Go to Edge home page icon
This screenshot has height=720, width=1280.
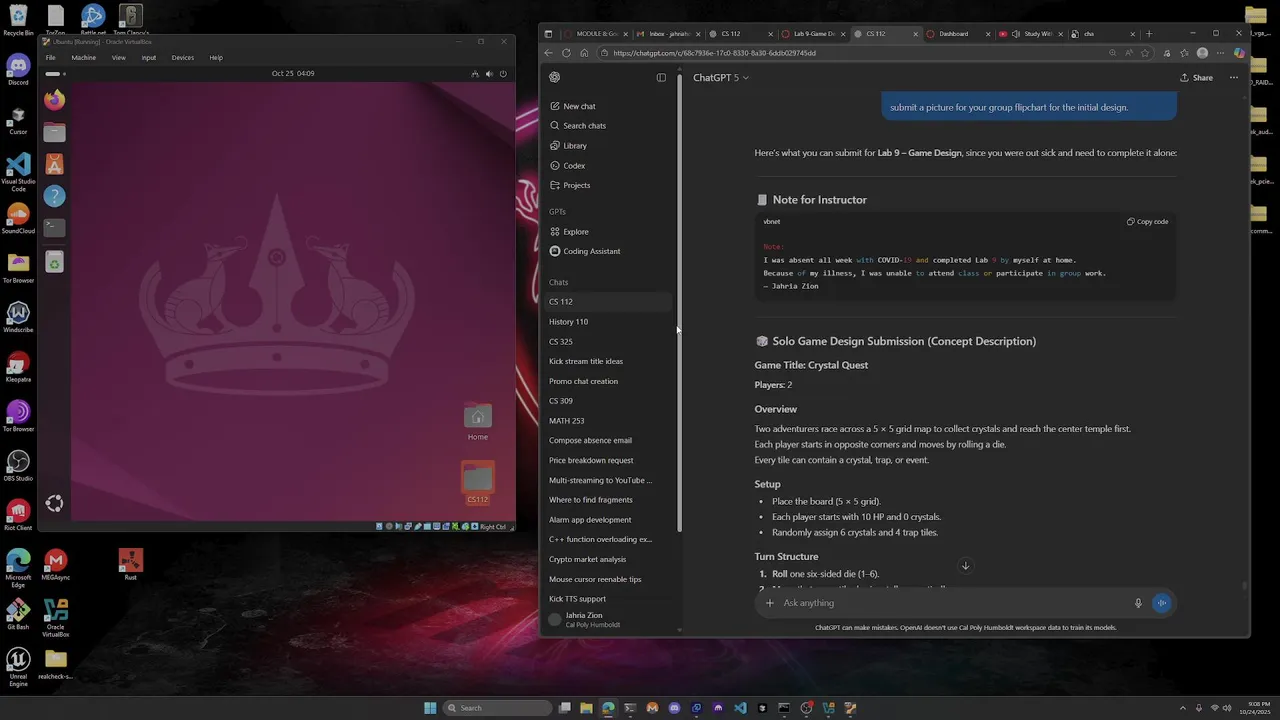tap(584, 53)
